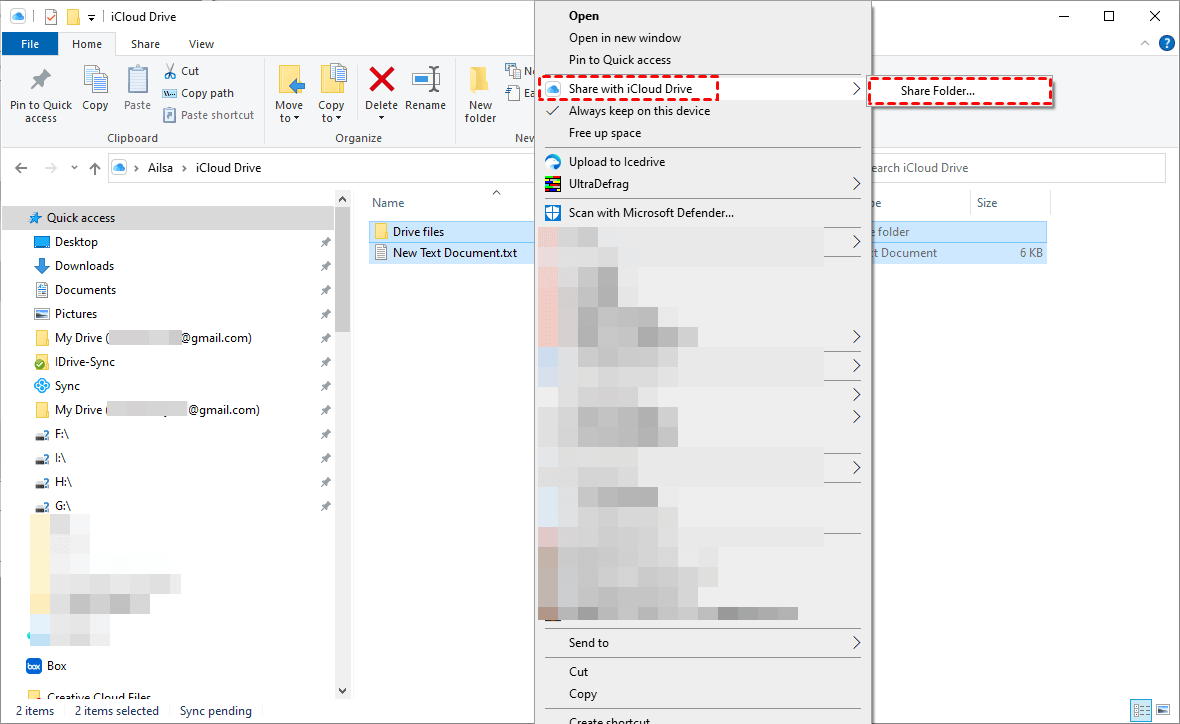The height and width of the screenshot is (724, 1180).
Task: Open Customize Quick Access Toolbar dropdown
Action: 91,17
